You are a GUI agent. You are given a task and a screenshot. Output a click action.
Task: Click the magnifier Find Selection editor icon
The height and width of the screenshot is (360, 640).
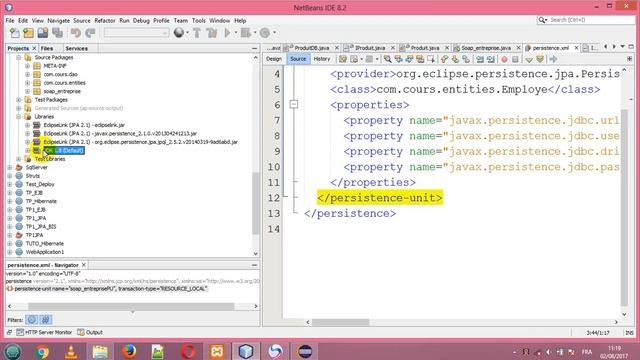coord(387,59)
